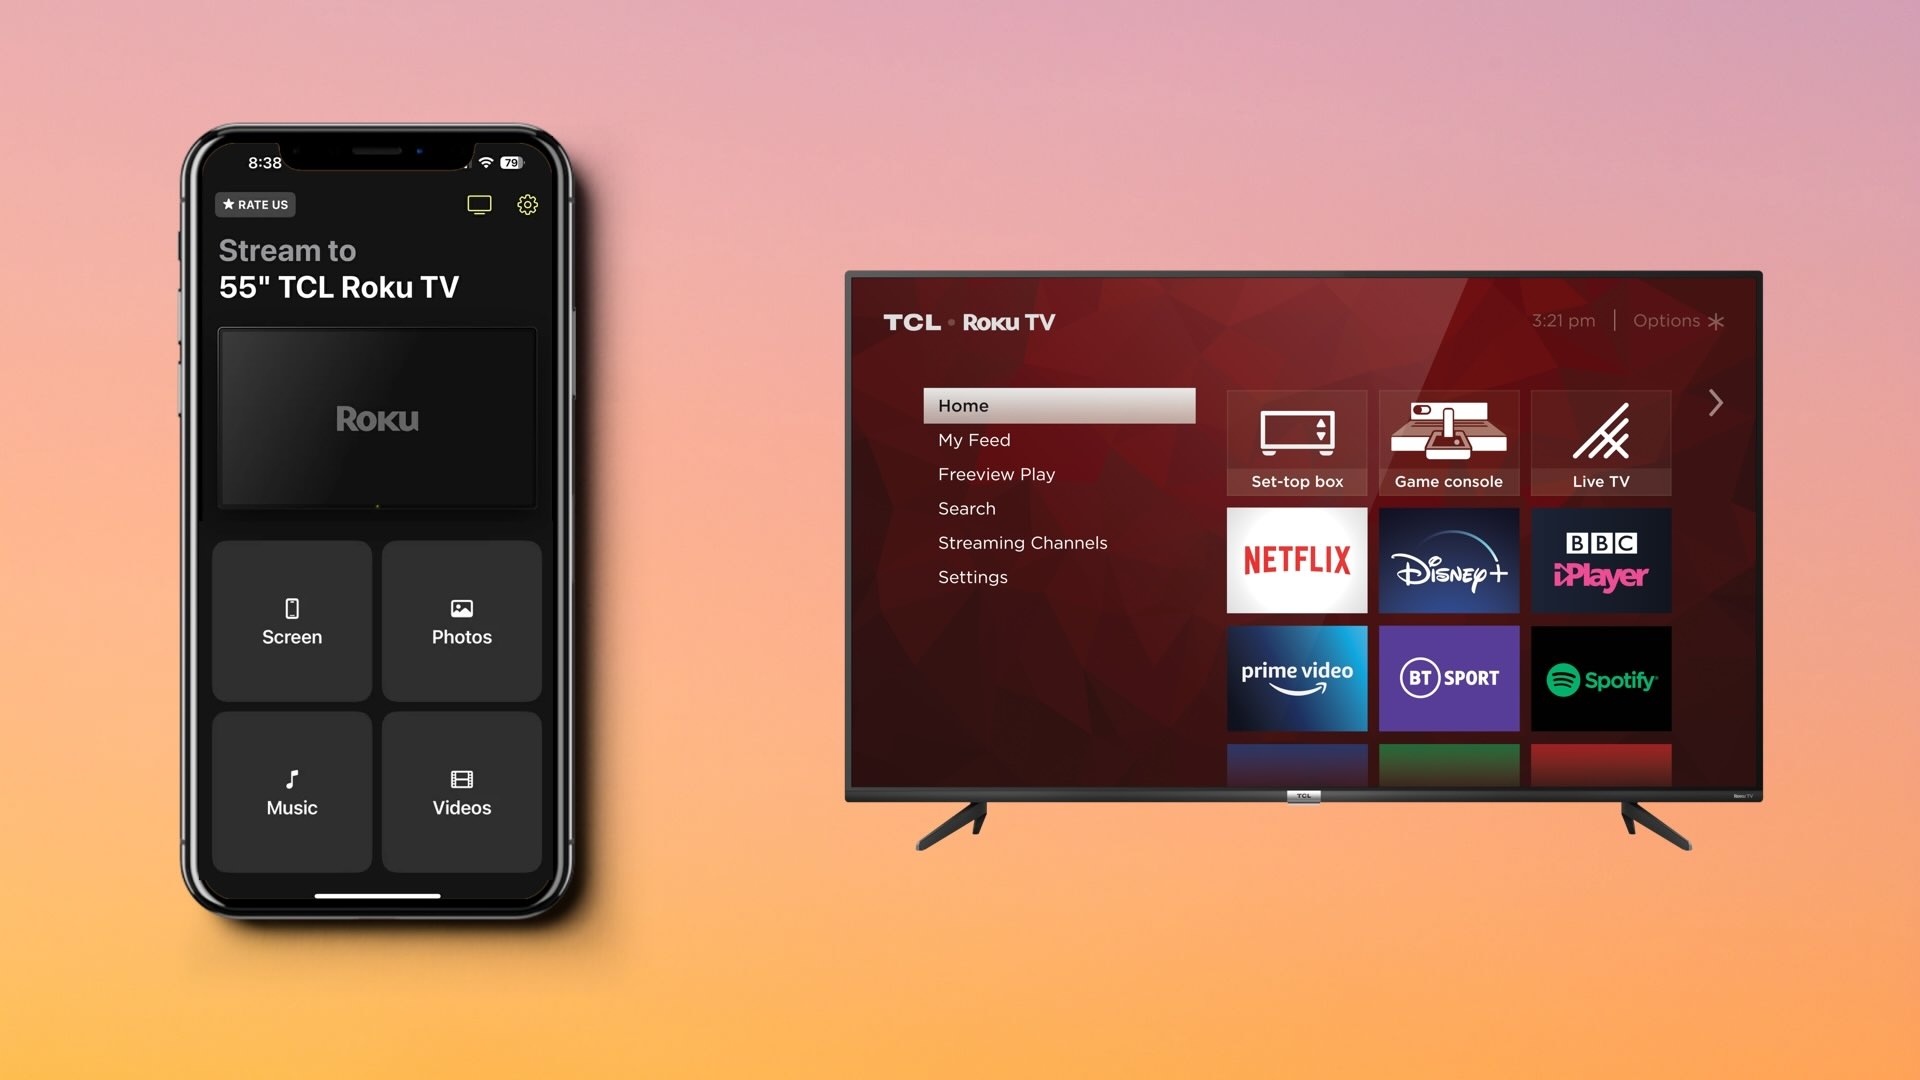
Task: Launch Amazon Prime Video app
Action: pos(1296,678)
